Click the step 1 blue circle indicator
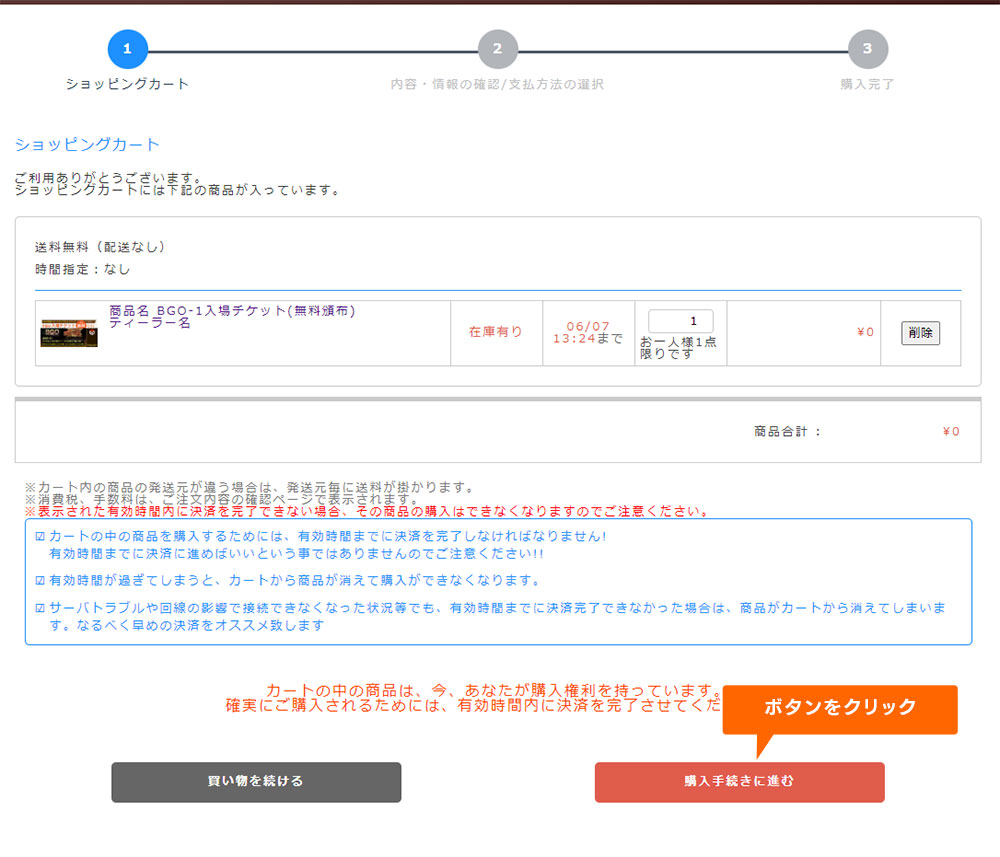The image size is (1000, 857). 127,49
